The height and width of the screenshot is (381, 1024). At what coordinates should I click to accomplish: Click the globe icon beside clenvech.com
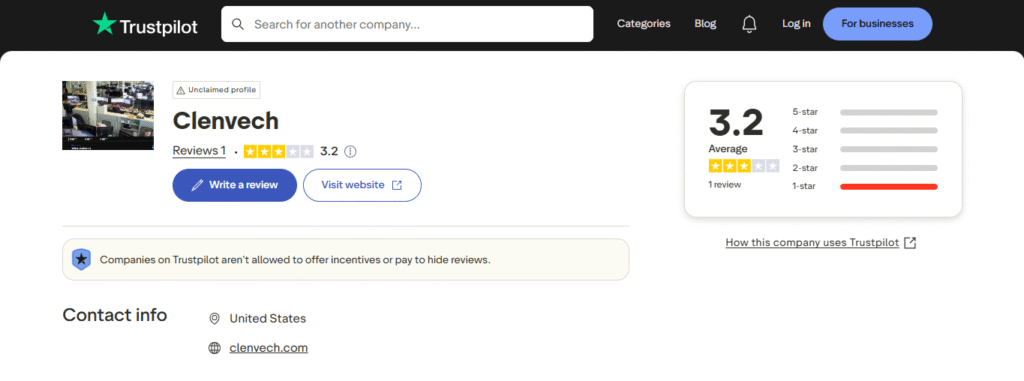(214, 348)
